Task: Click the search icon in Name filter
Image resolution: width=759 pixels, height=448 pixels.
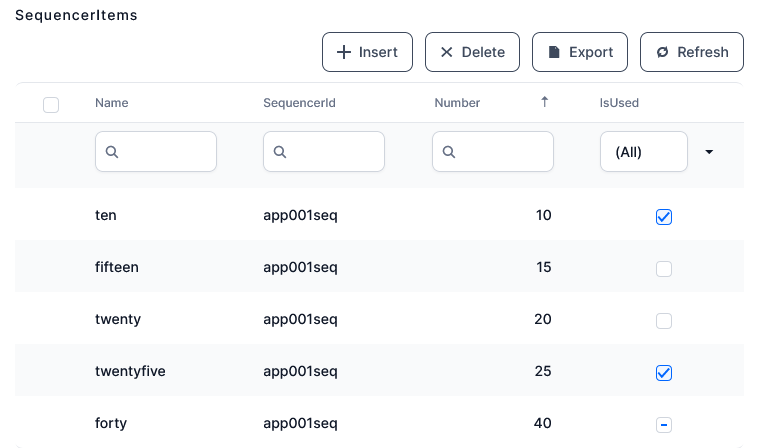Action: point(112,152)
